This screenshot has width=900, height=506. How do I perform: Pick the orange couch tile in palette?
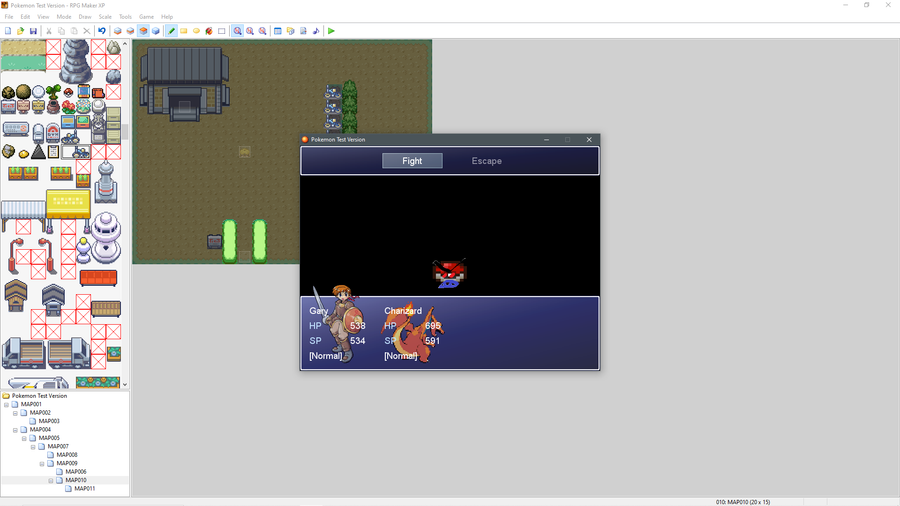pyautogui.click(x=98, y=278)
